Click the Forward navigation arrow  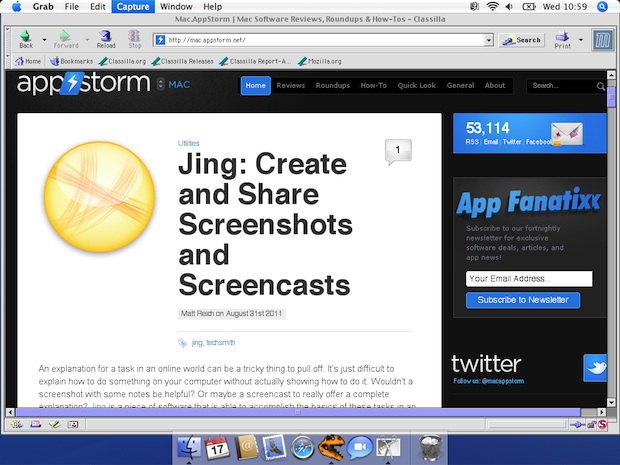click(x=66, y=39)
